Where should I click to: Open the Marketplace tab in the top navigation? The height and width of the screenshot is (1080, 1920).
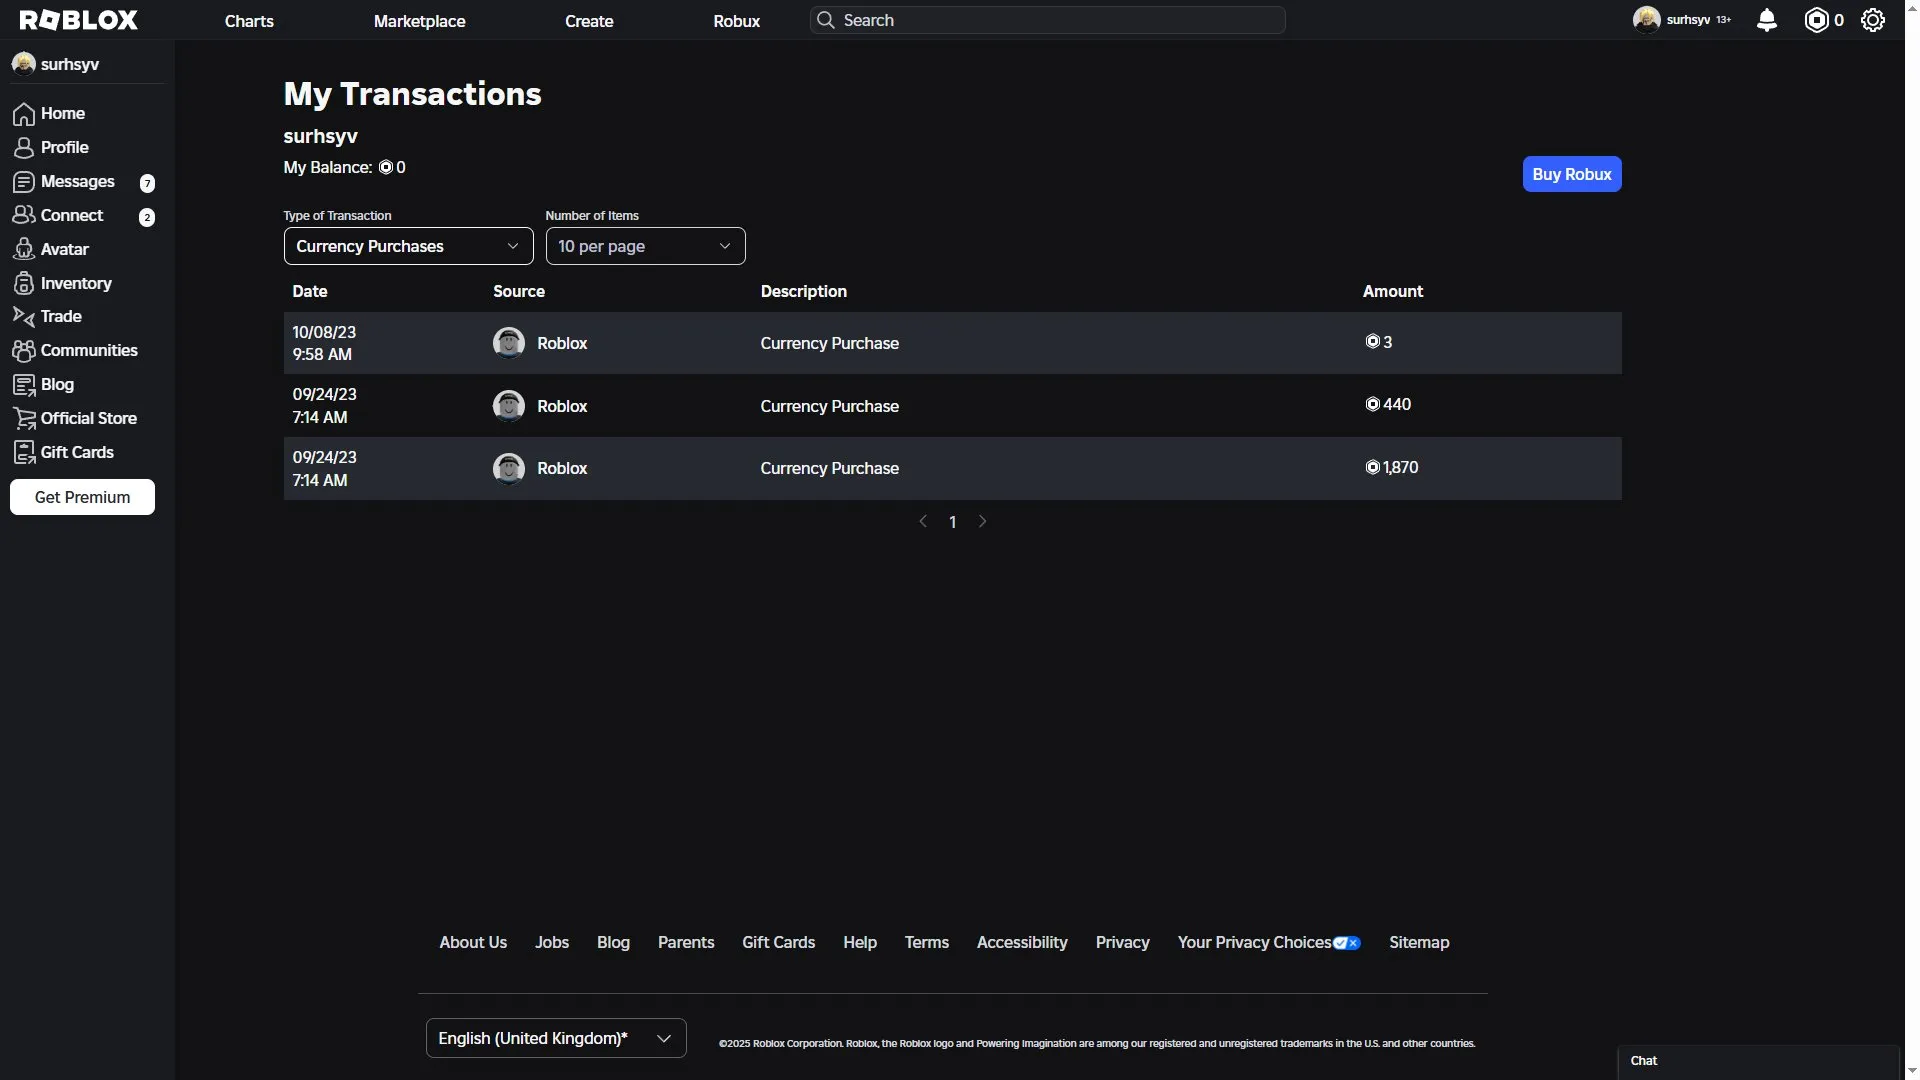pos(419,21)
